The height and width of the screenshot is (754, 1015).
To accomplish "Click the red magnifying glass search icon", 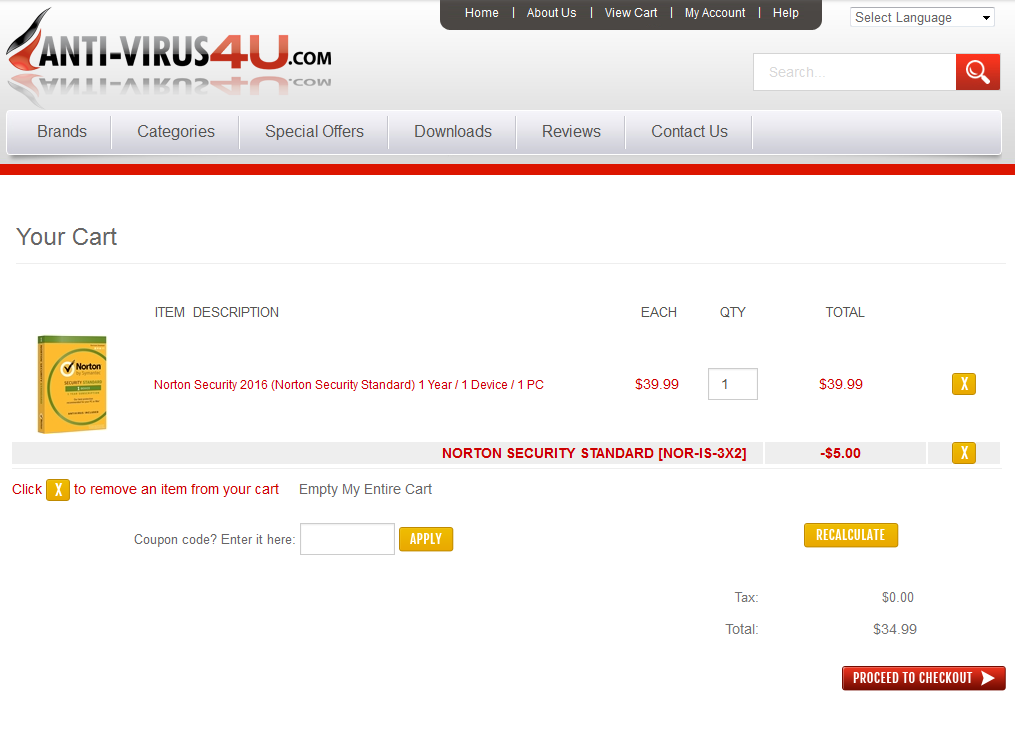I will [977, 72].
